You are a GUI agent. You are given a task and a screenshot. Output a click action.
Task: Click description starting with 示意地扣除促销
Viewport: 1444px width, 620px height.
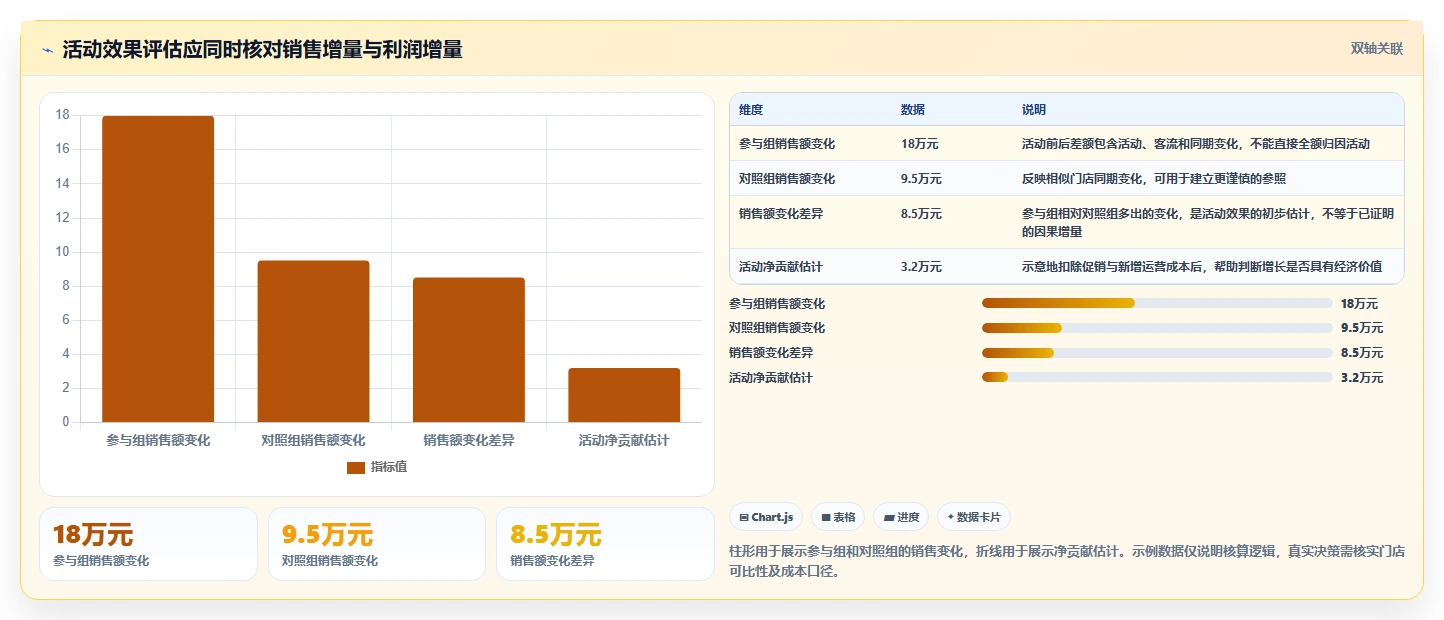point(1202,267)
